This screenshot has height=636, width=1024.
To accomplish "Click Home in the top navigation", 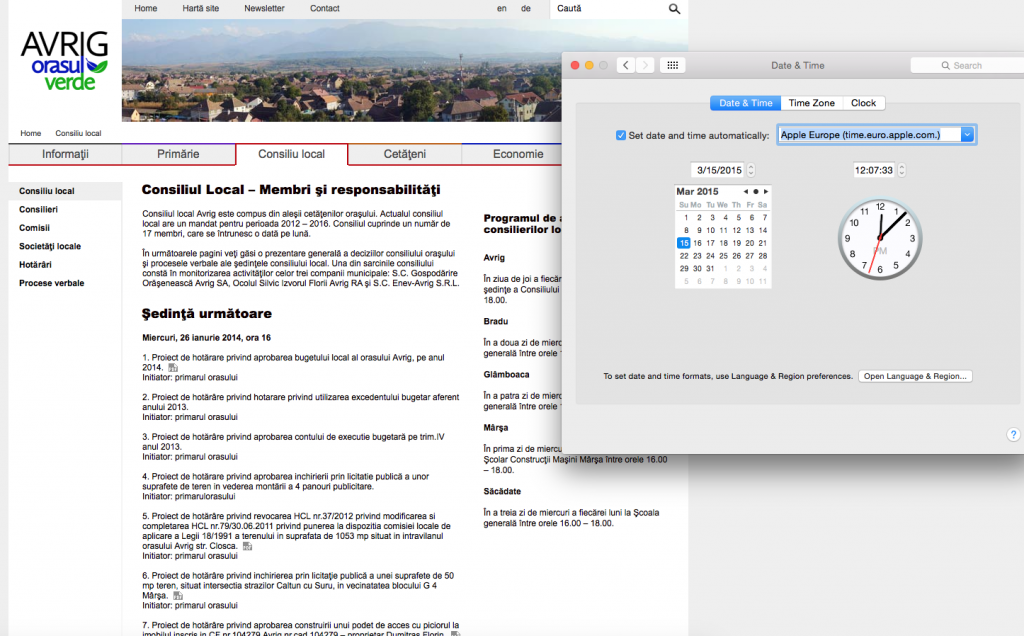I will point(146,8).
